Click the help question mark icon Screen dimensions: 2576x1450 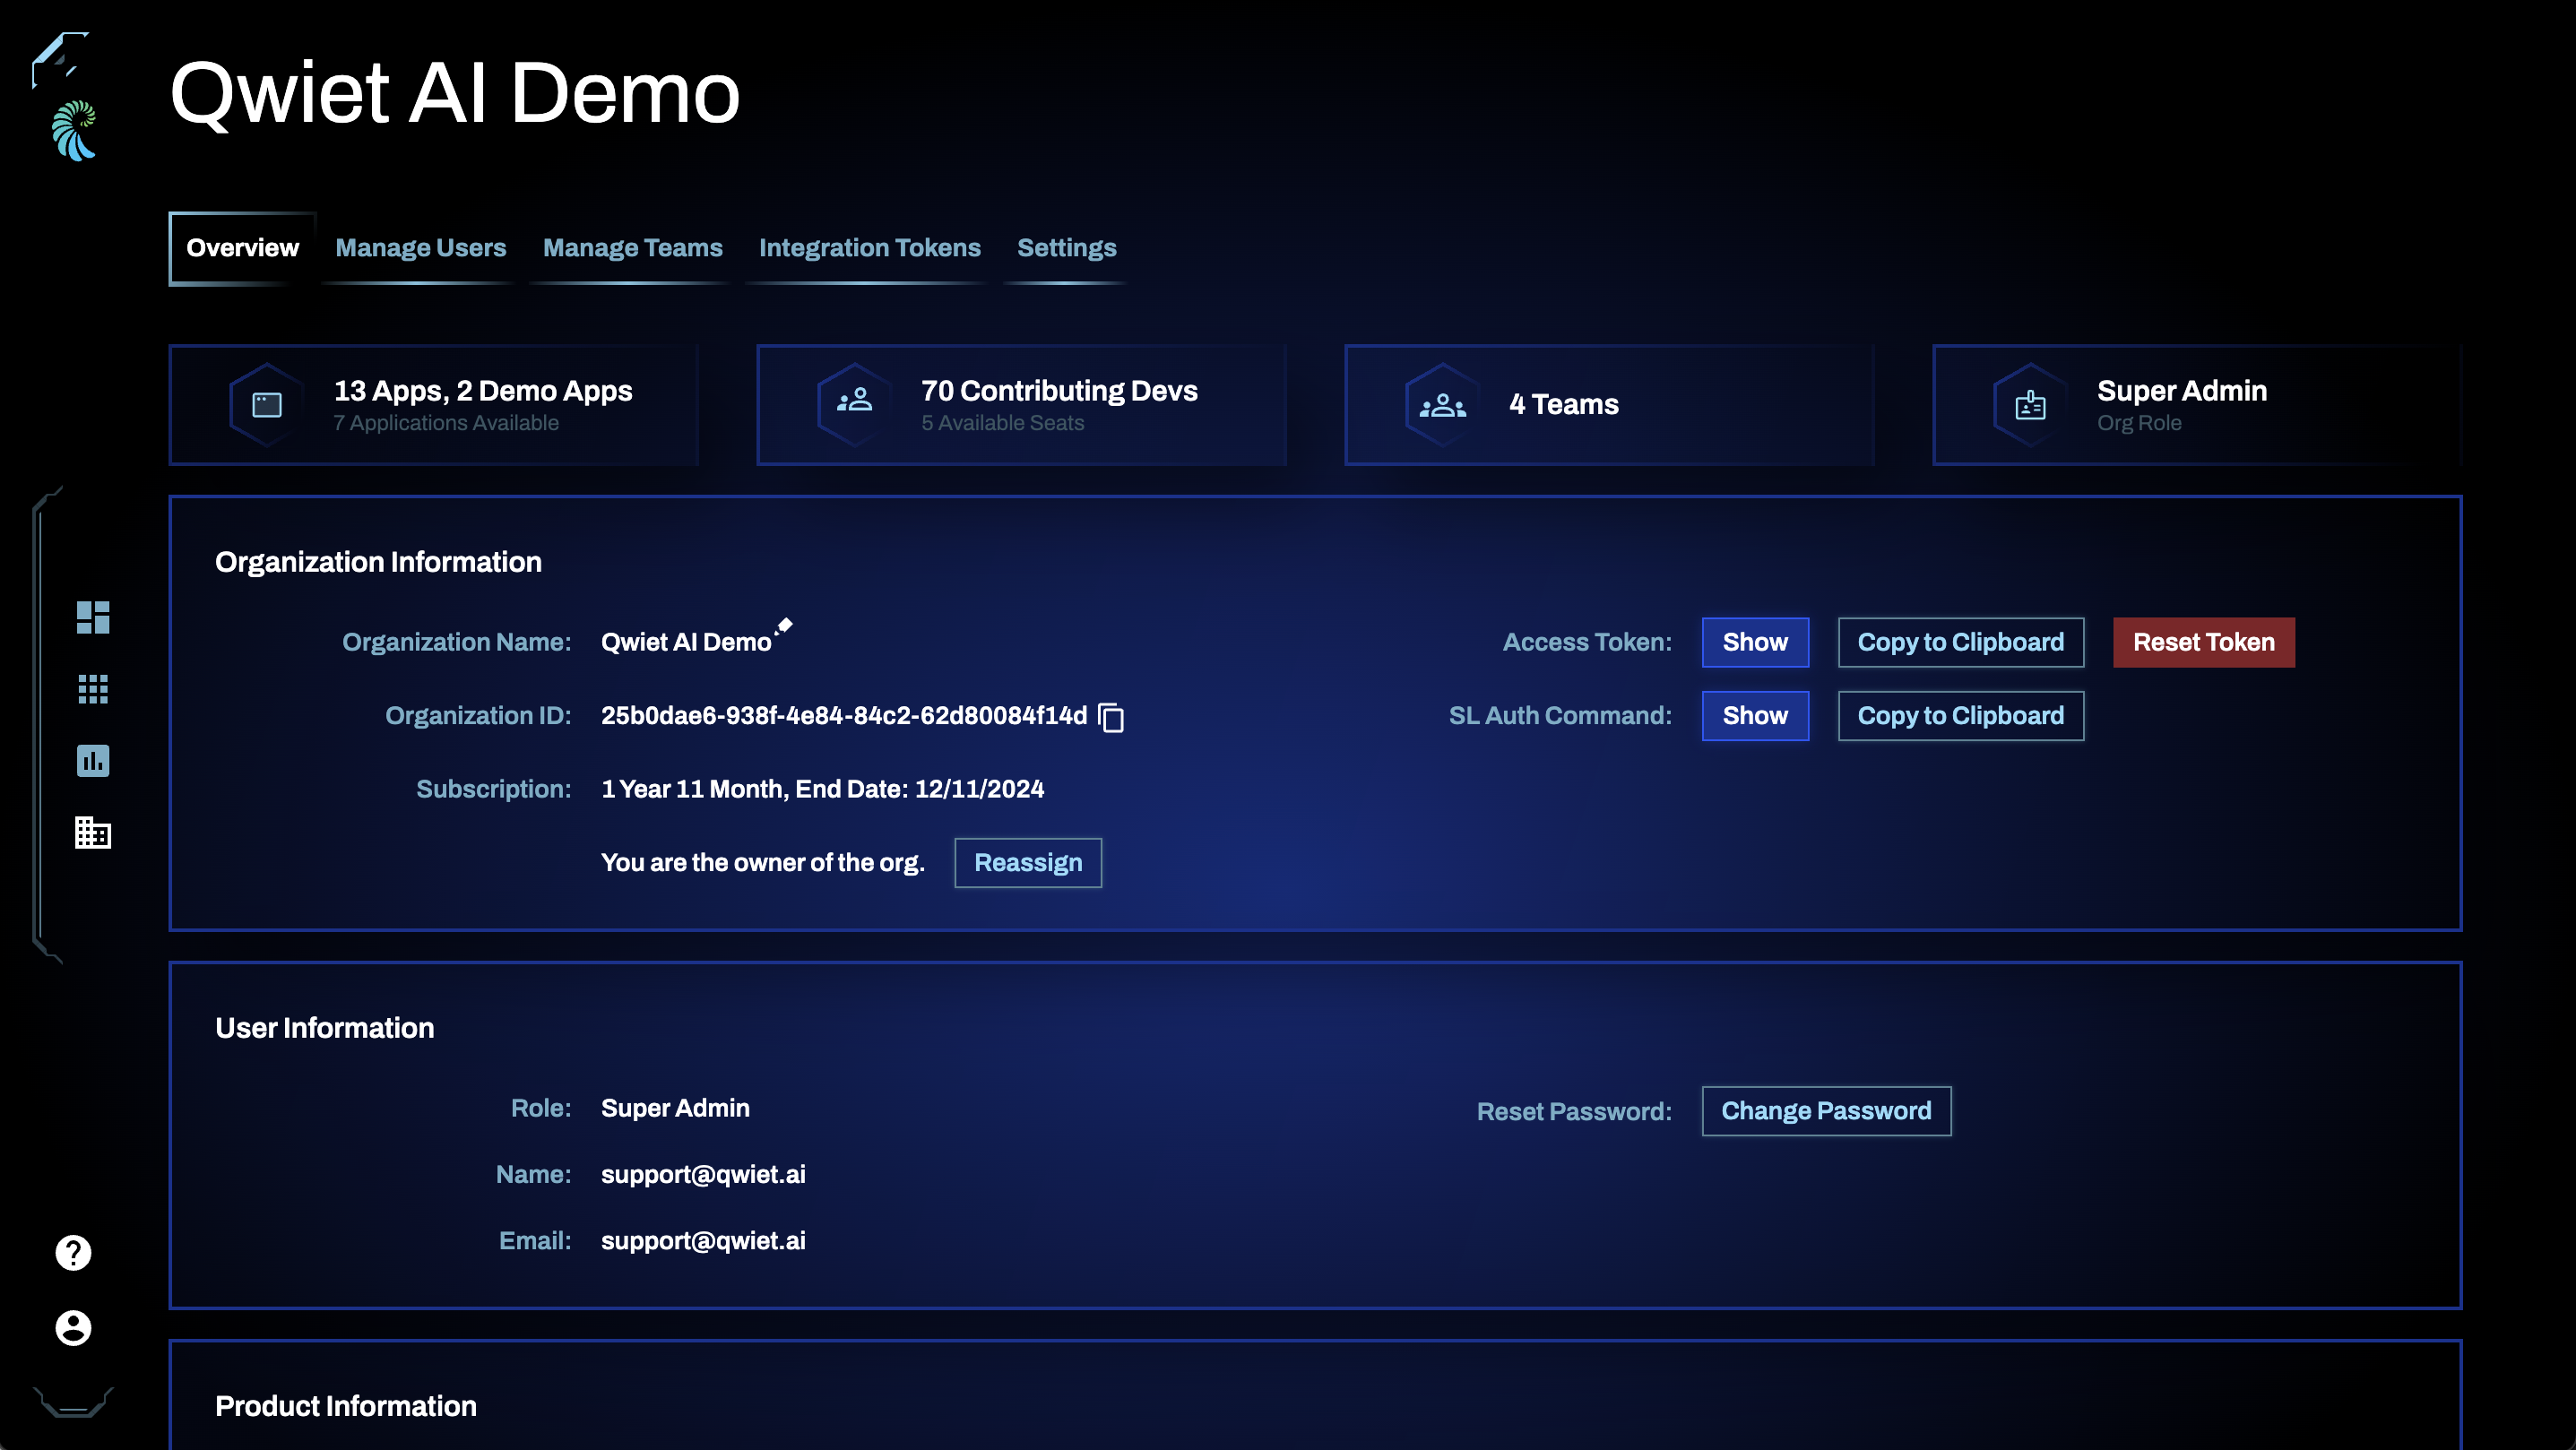pyautogui.click(x=73, y=1253)
